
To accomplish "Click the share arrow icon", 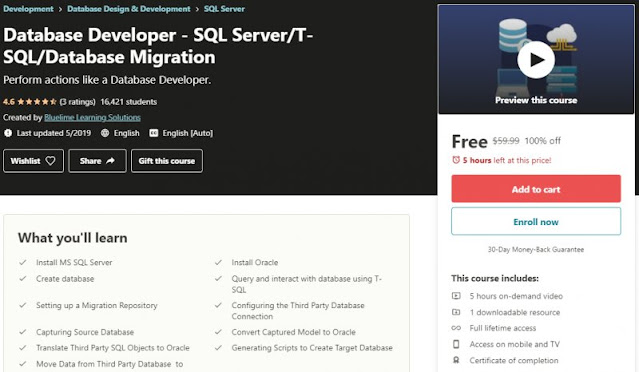I will (x=110, y=161).
